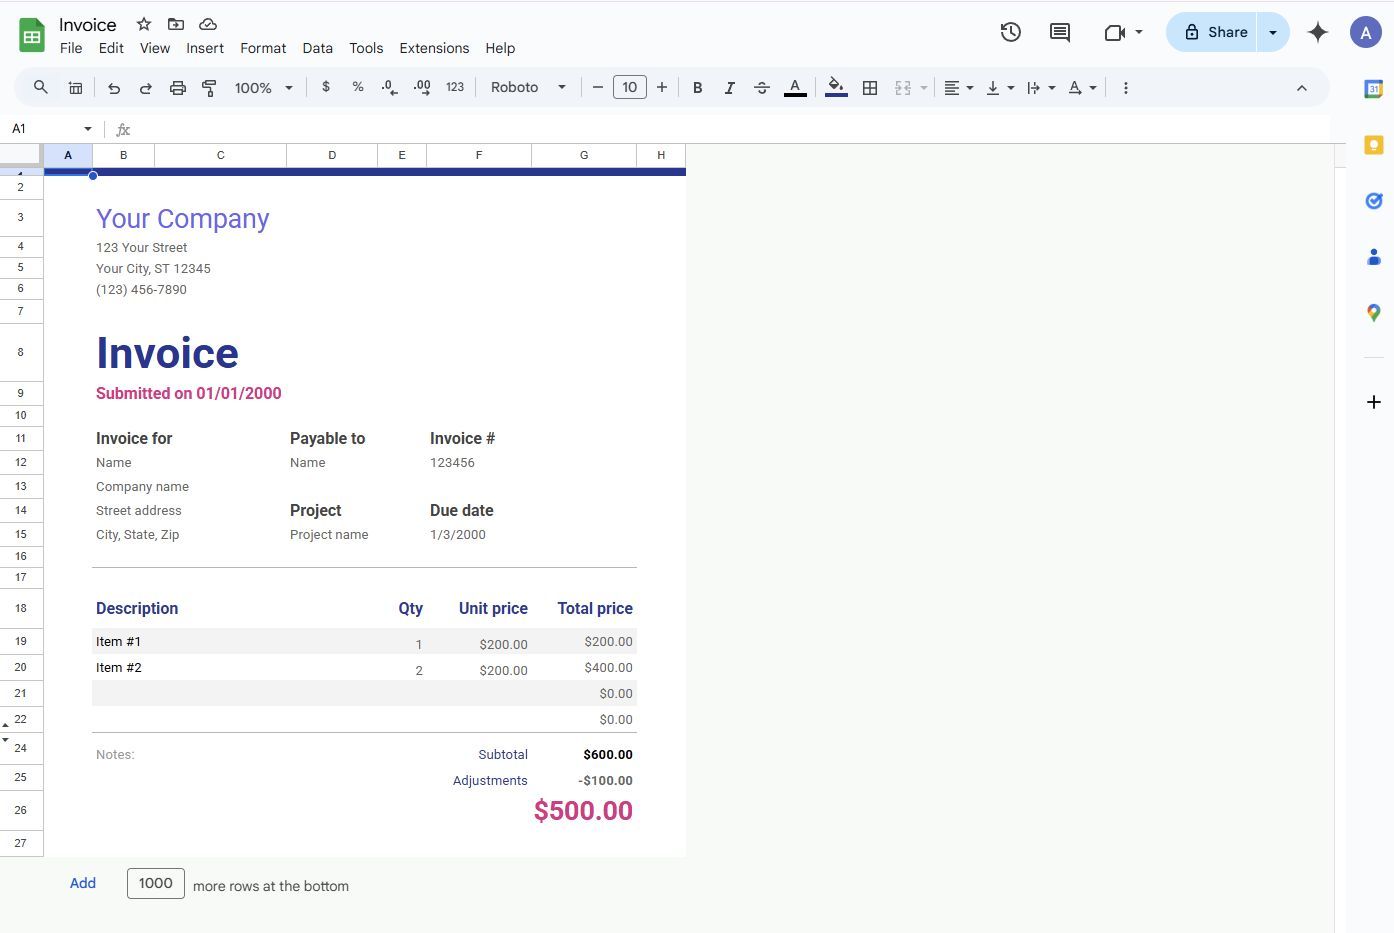Toggle bold formatting
The image size is (1394, 933).
click(x=697, y=87)
